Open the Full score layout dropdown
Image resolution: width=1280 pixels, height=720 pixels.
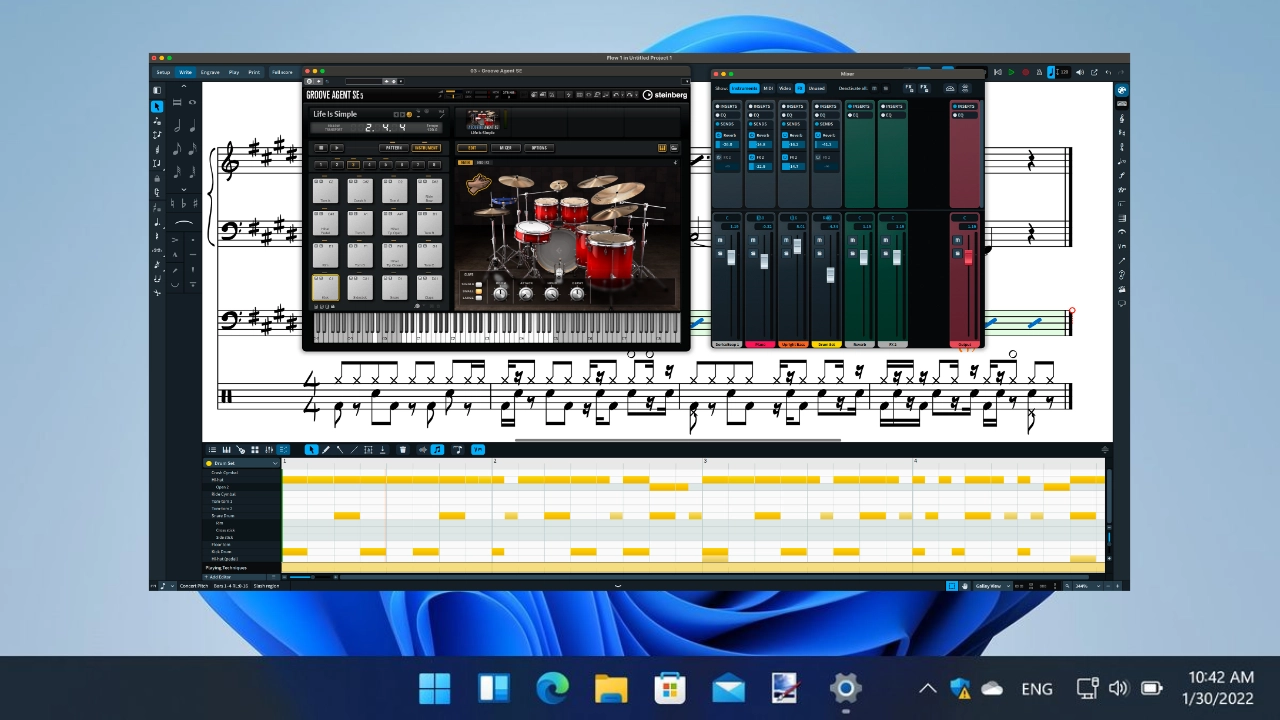pyautogui.click(x=283, y=72)
